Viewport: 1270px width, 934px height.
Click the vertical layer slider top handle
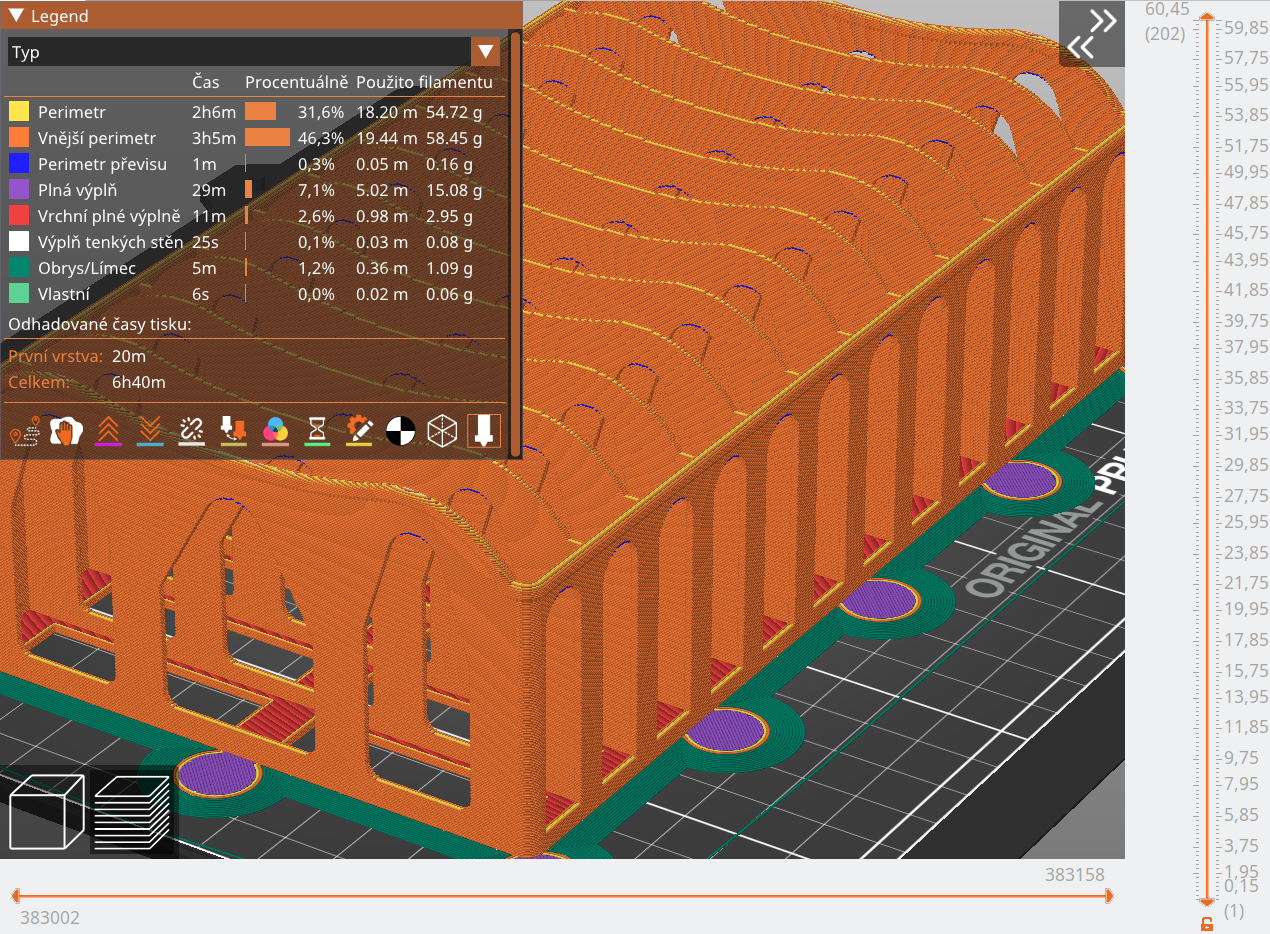click(x=1207, y=18)
